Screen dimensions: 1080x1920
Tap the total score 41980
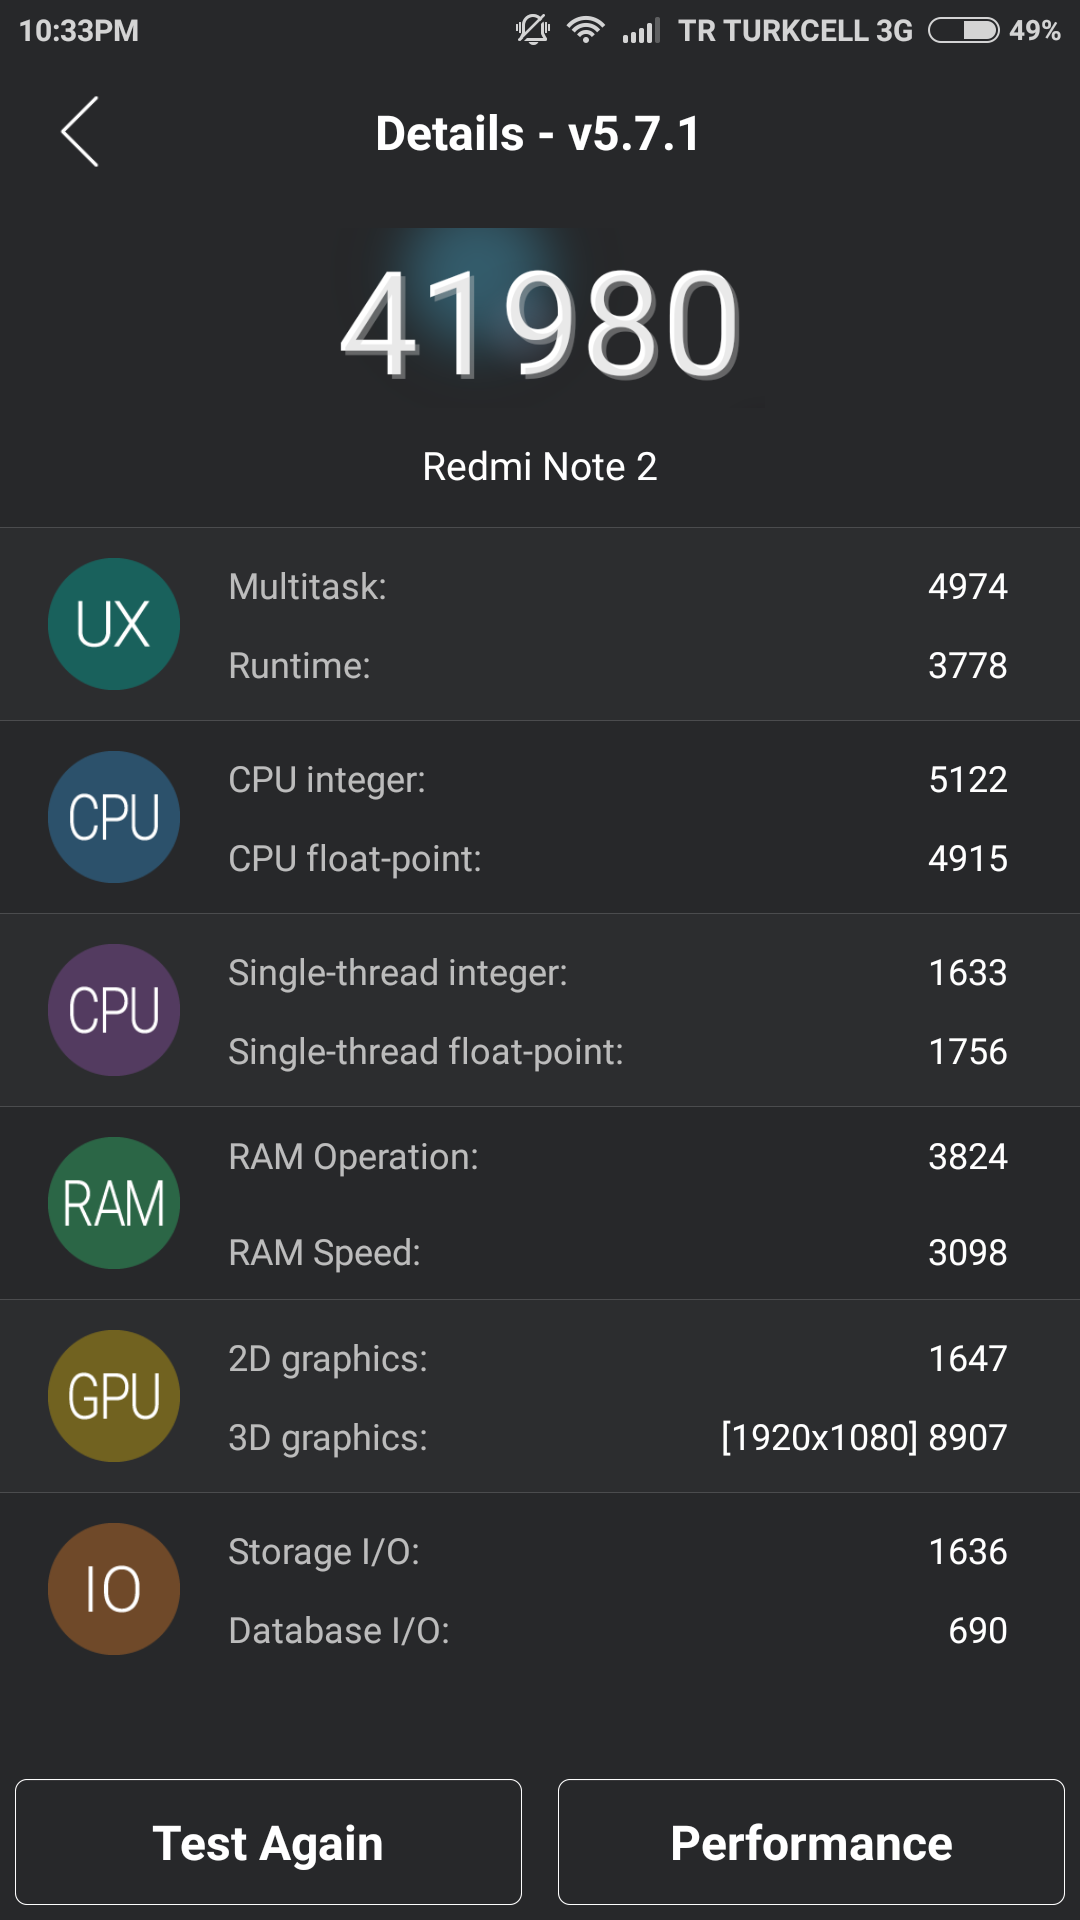(540, 325)
